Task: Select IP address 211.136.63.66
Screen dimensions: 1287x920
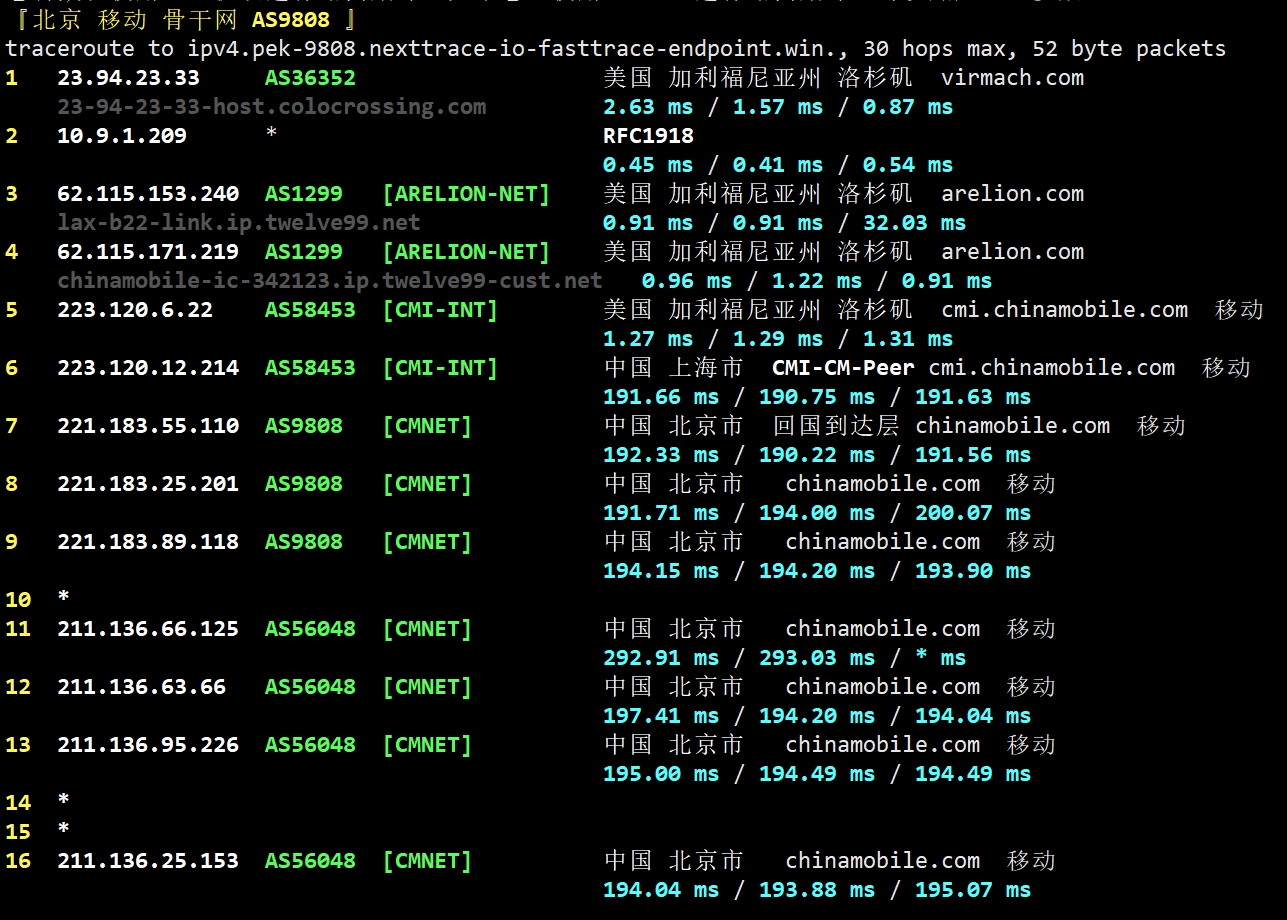Action: click(141, 687)
